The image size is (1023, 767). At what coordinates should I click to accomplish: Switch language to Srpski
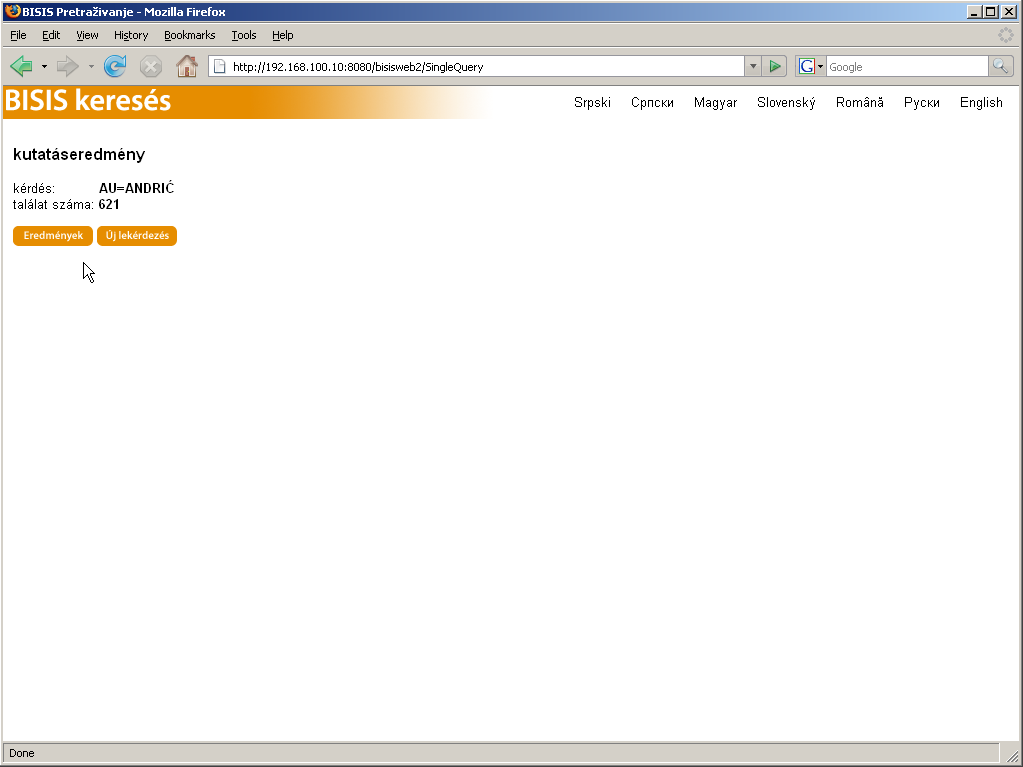pos(592,102)
